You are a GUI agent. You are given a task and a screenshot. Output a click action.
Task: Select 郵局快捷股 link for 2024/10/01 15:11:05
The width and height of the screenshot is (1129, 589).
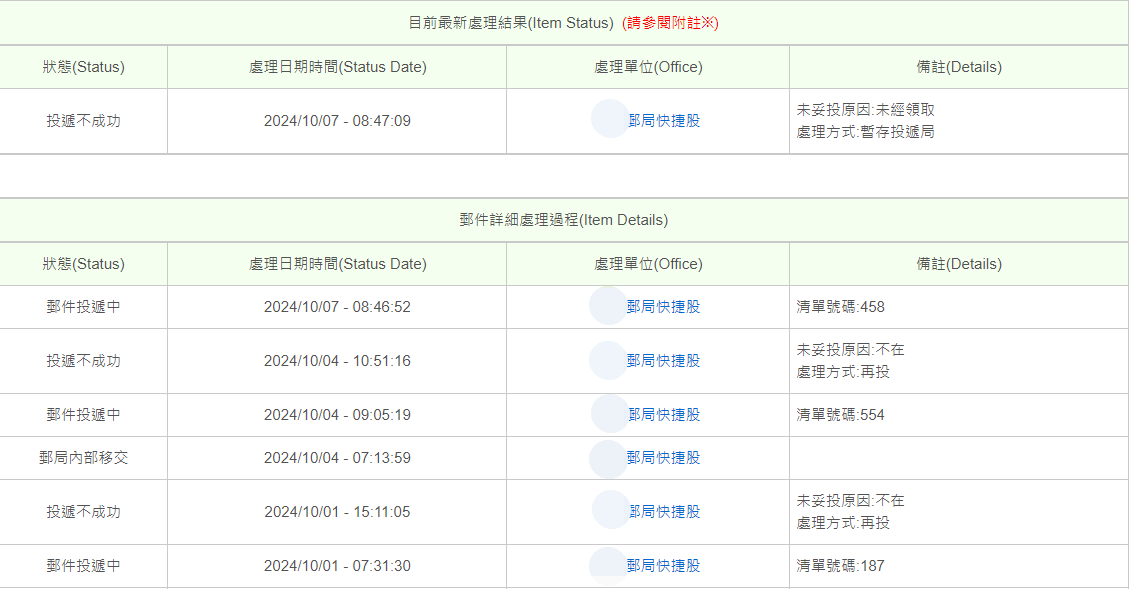[x=665, y=512]
